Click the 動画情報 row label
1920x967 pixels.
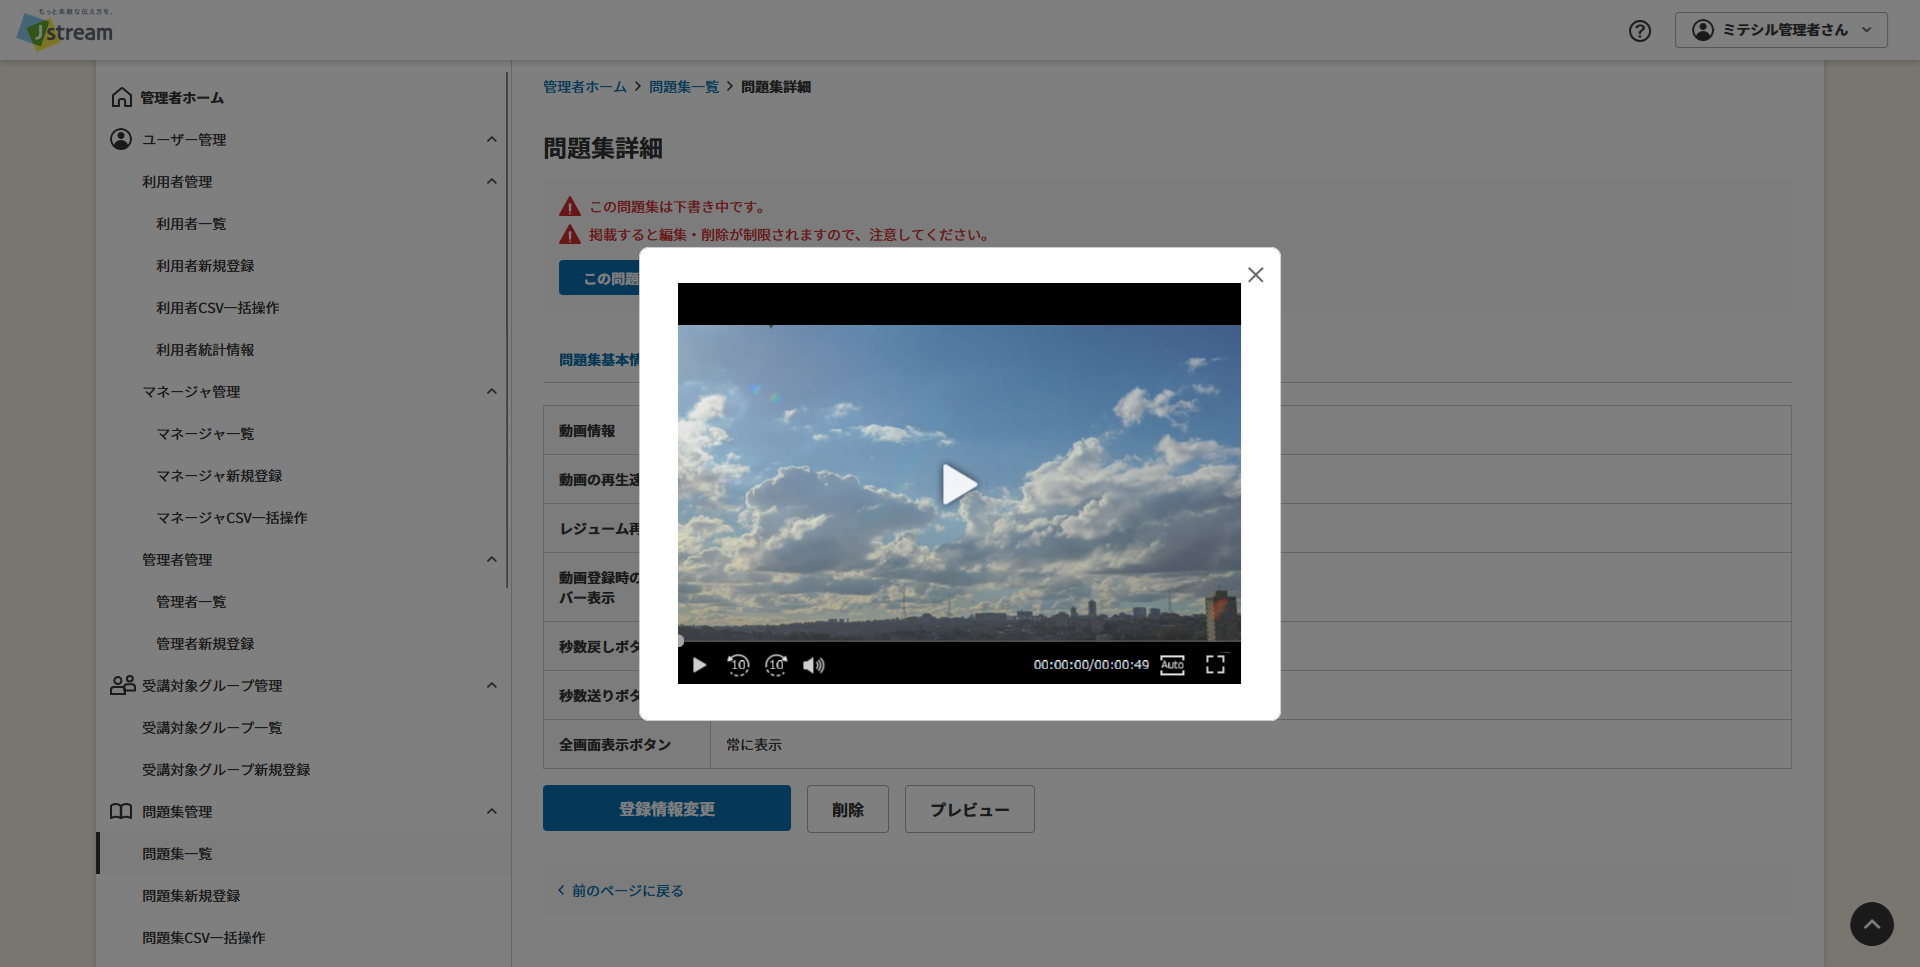[x=587, y=431]
